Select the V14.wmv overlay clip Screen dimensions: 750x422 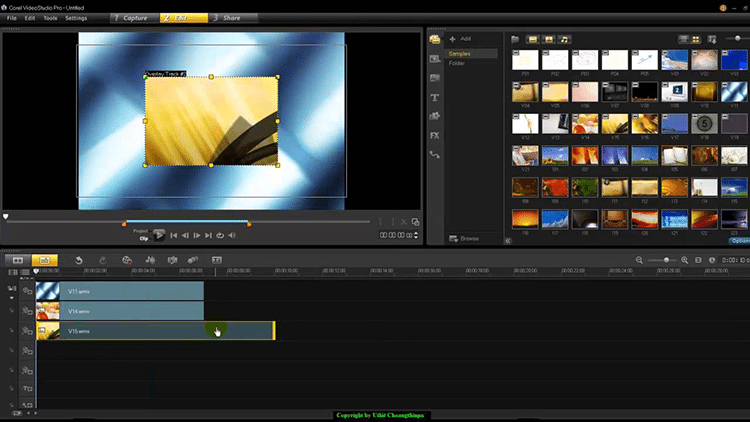(x=120, y=311)
